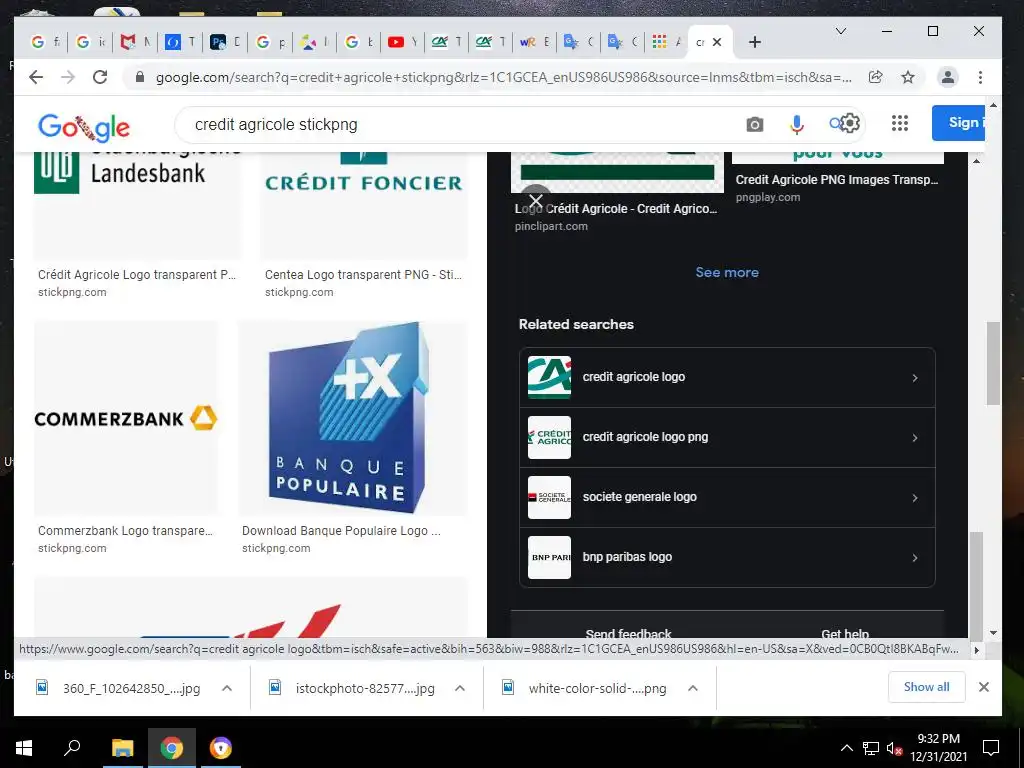Viewport: 1024px width, 768px height.
Task: Click the clock showing 9:32 PM
Action: 938,739
